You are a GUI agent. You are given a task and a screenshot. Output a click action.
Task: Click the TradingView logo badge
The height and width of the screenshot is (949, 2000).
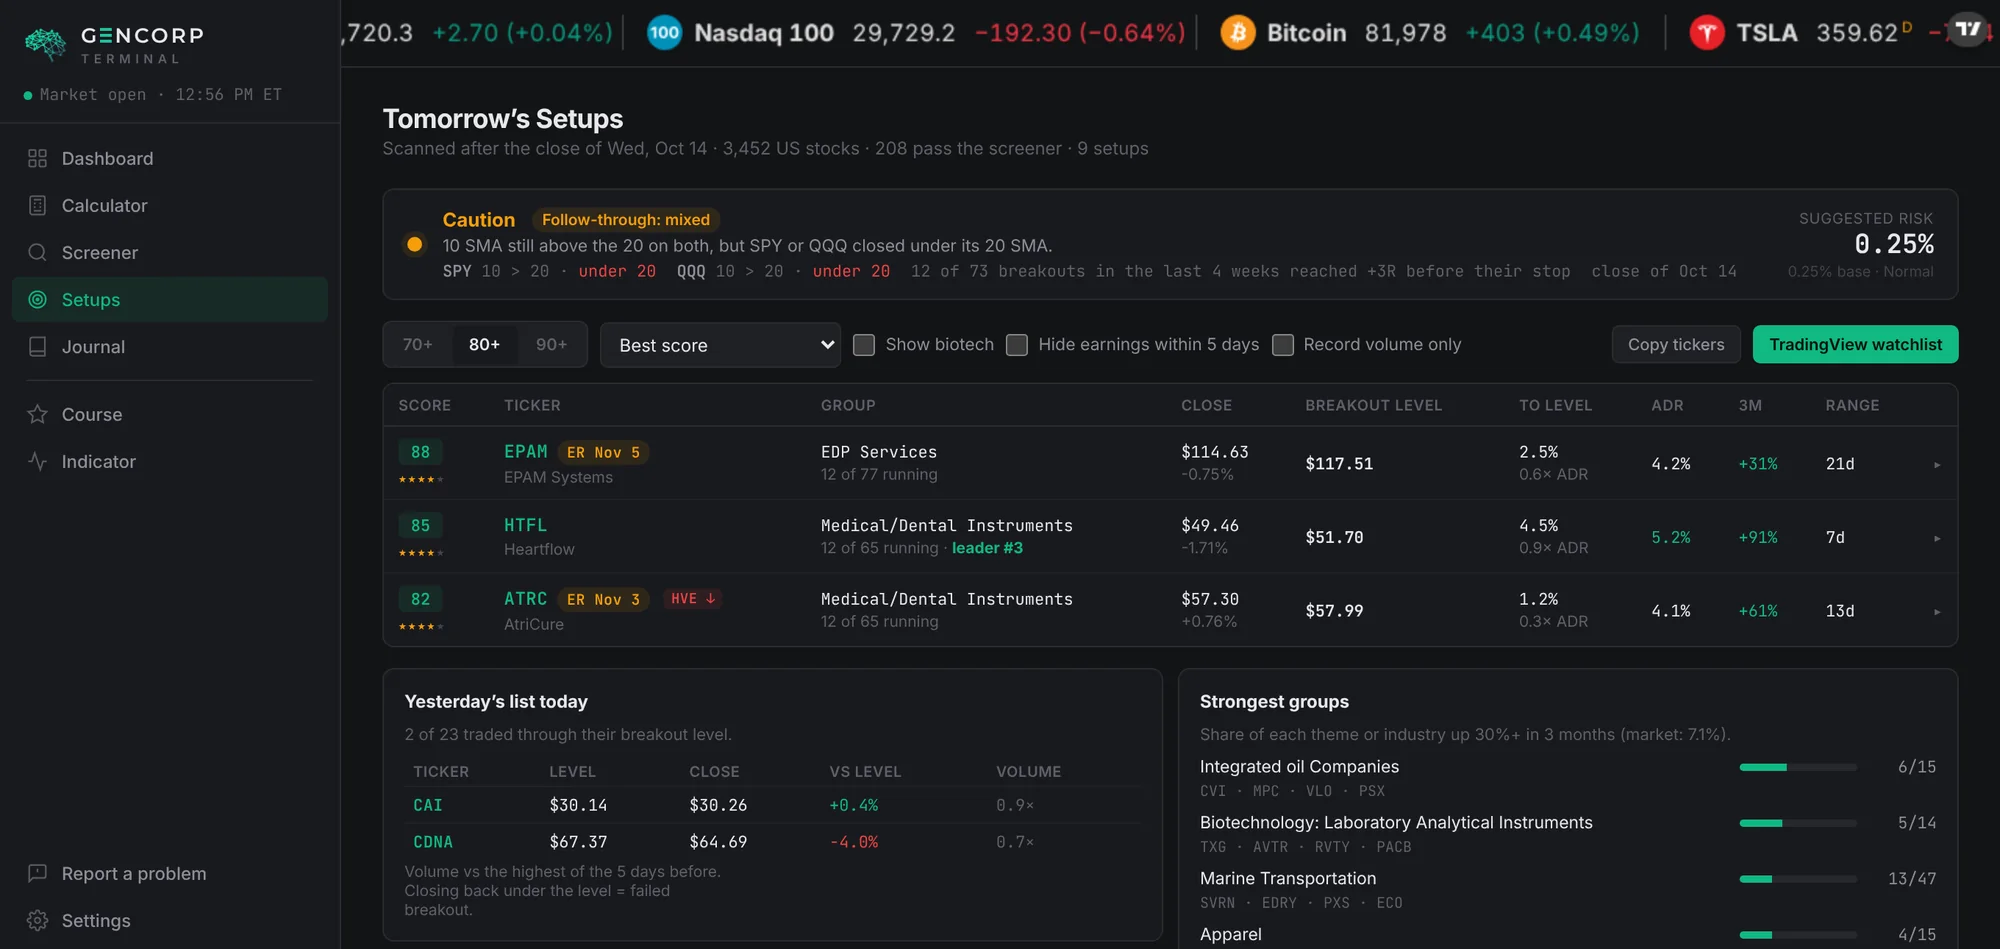1968,29
